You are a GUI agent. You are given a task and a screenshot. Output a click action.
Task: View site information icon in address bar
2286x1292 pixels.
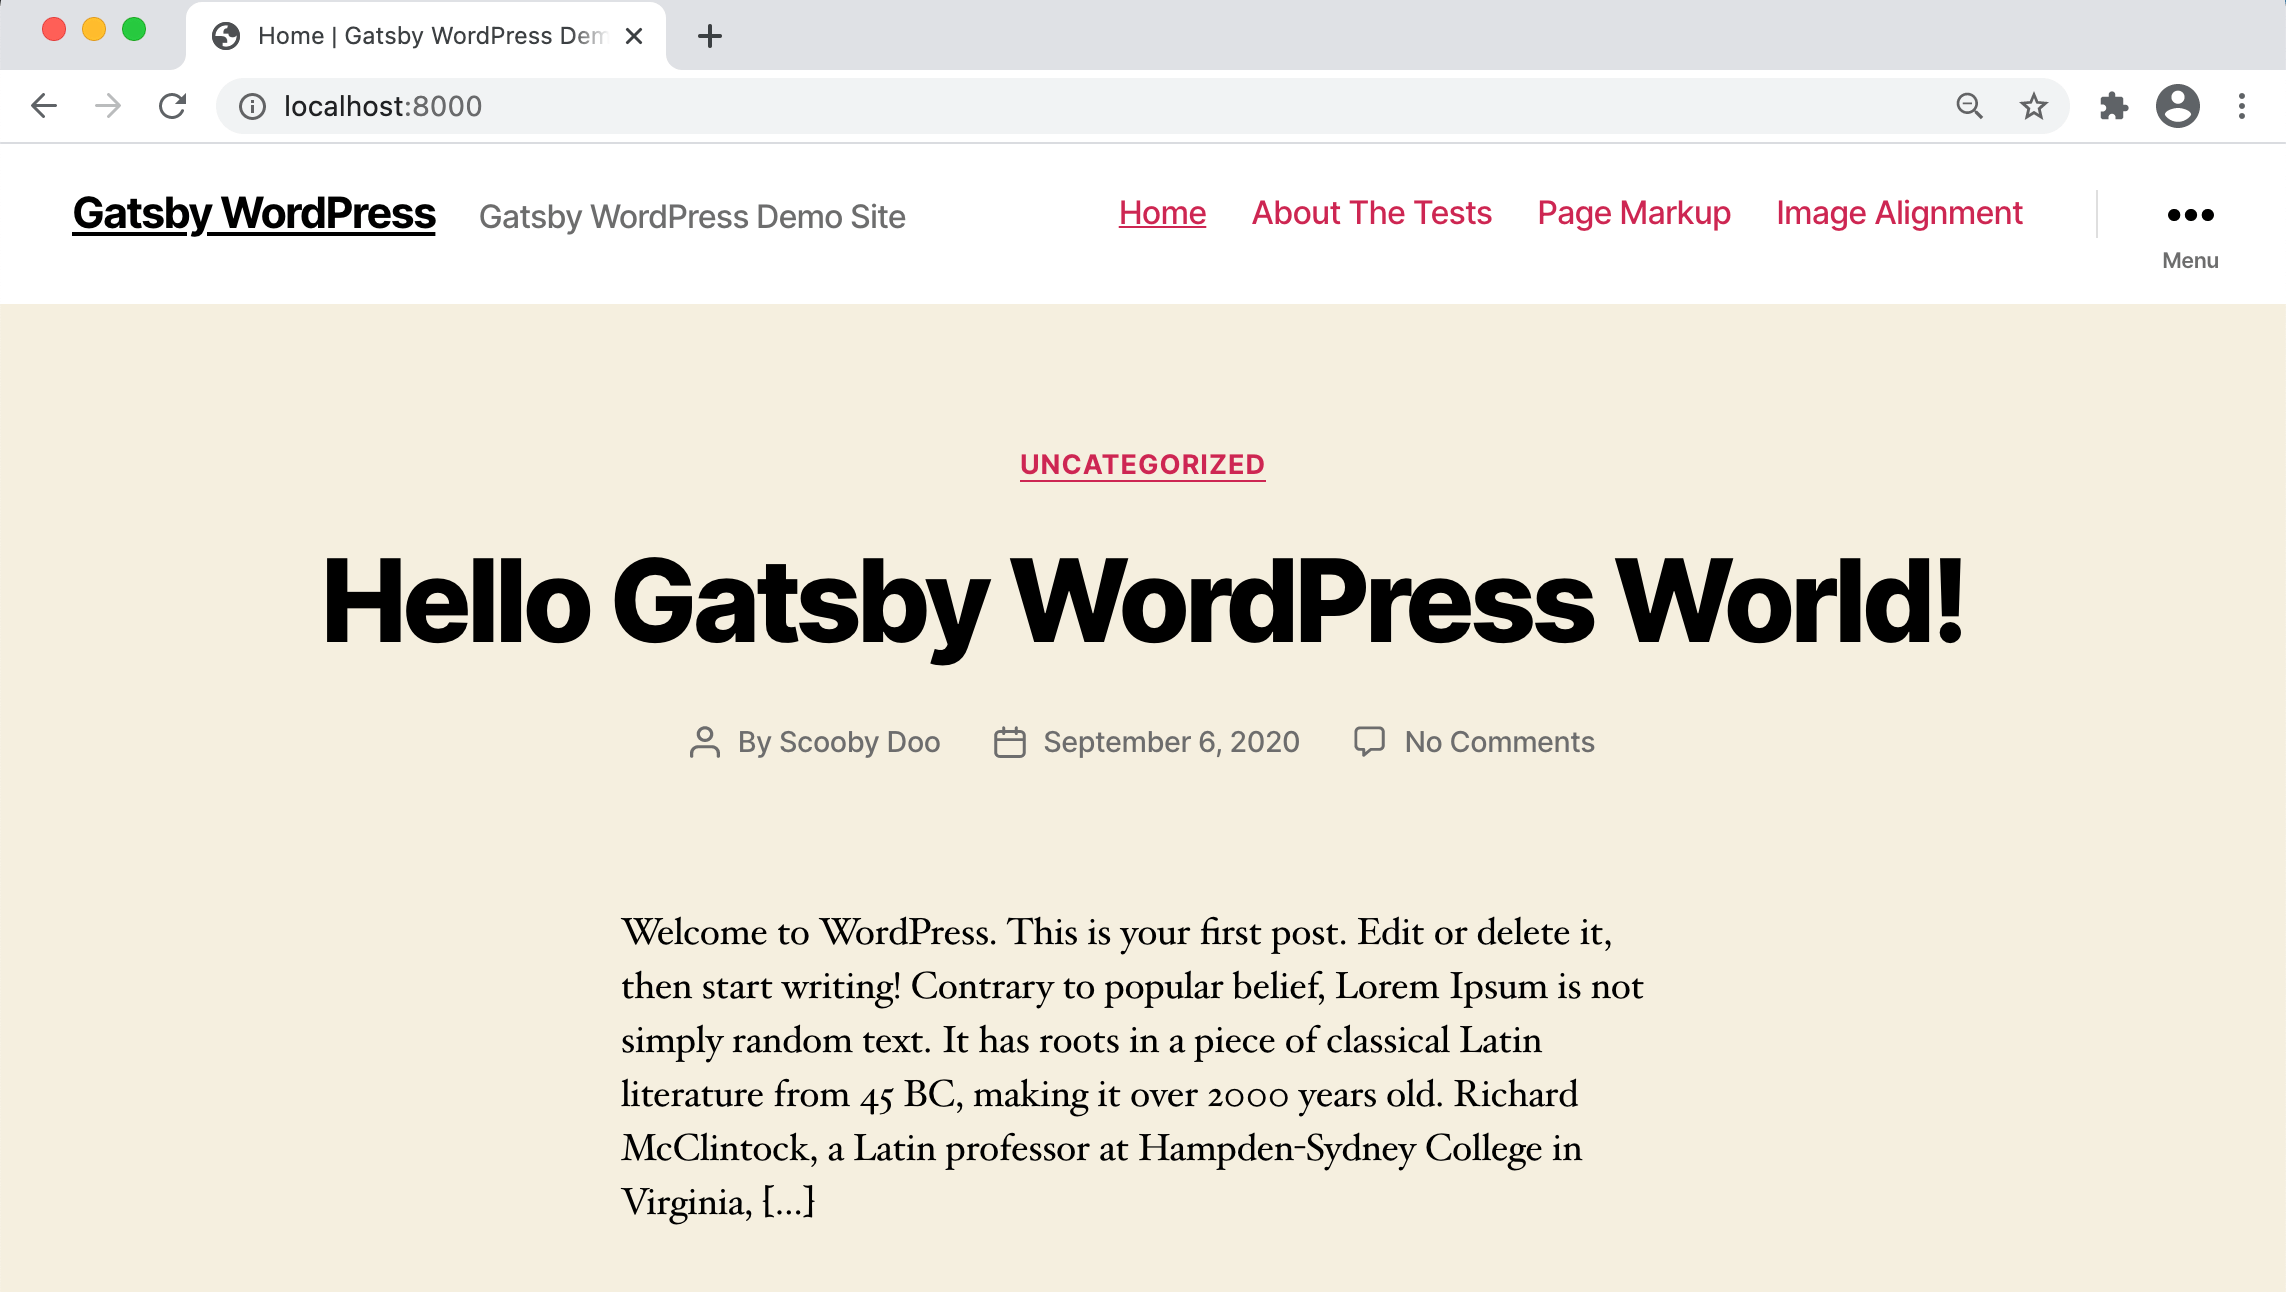[x=253, y=106]
